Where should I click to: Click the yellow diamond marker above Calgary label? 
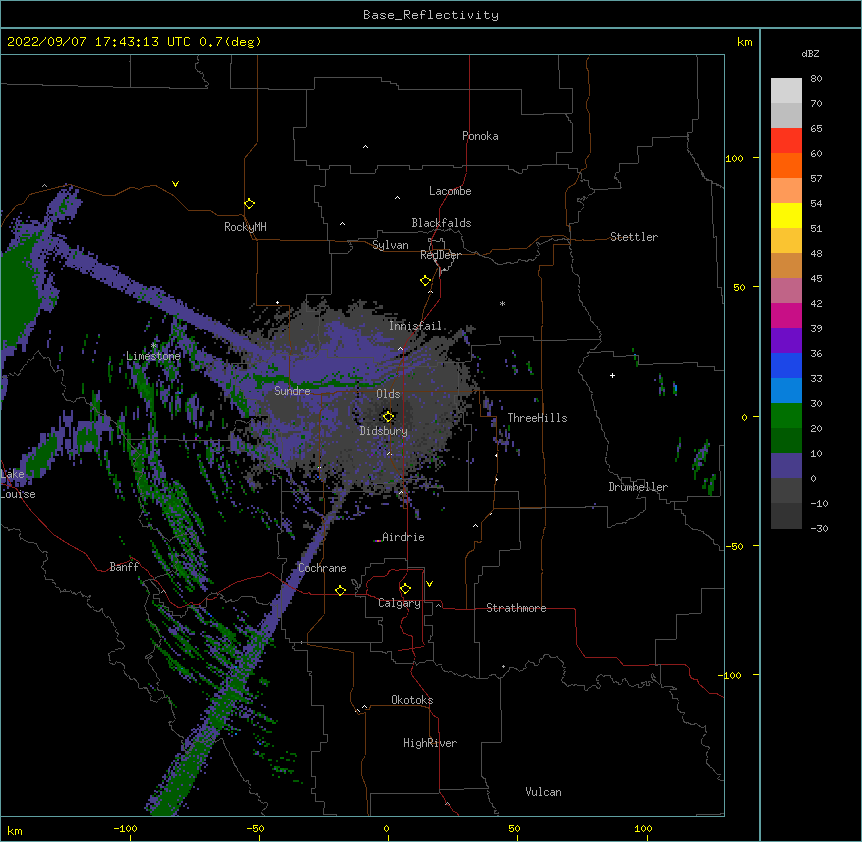(x=405, y=589)
